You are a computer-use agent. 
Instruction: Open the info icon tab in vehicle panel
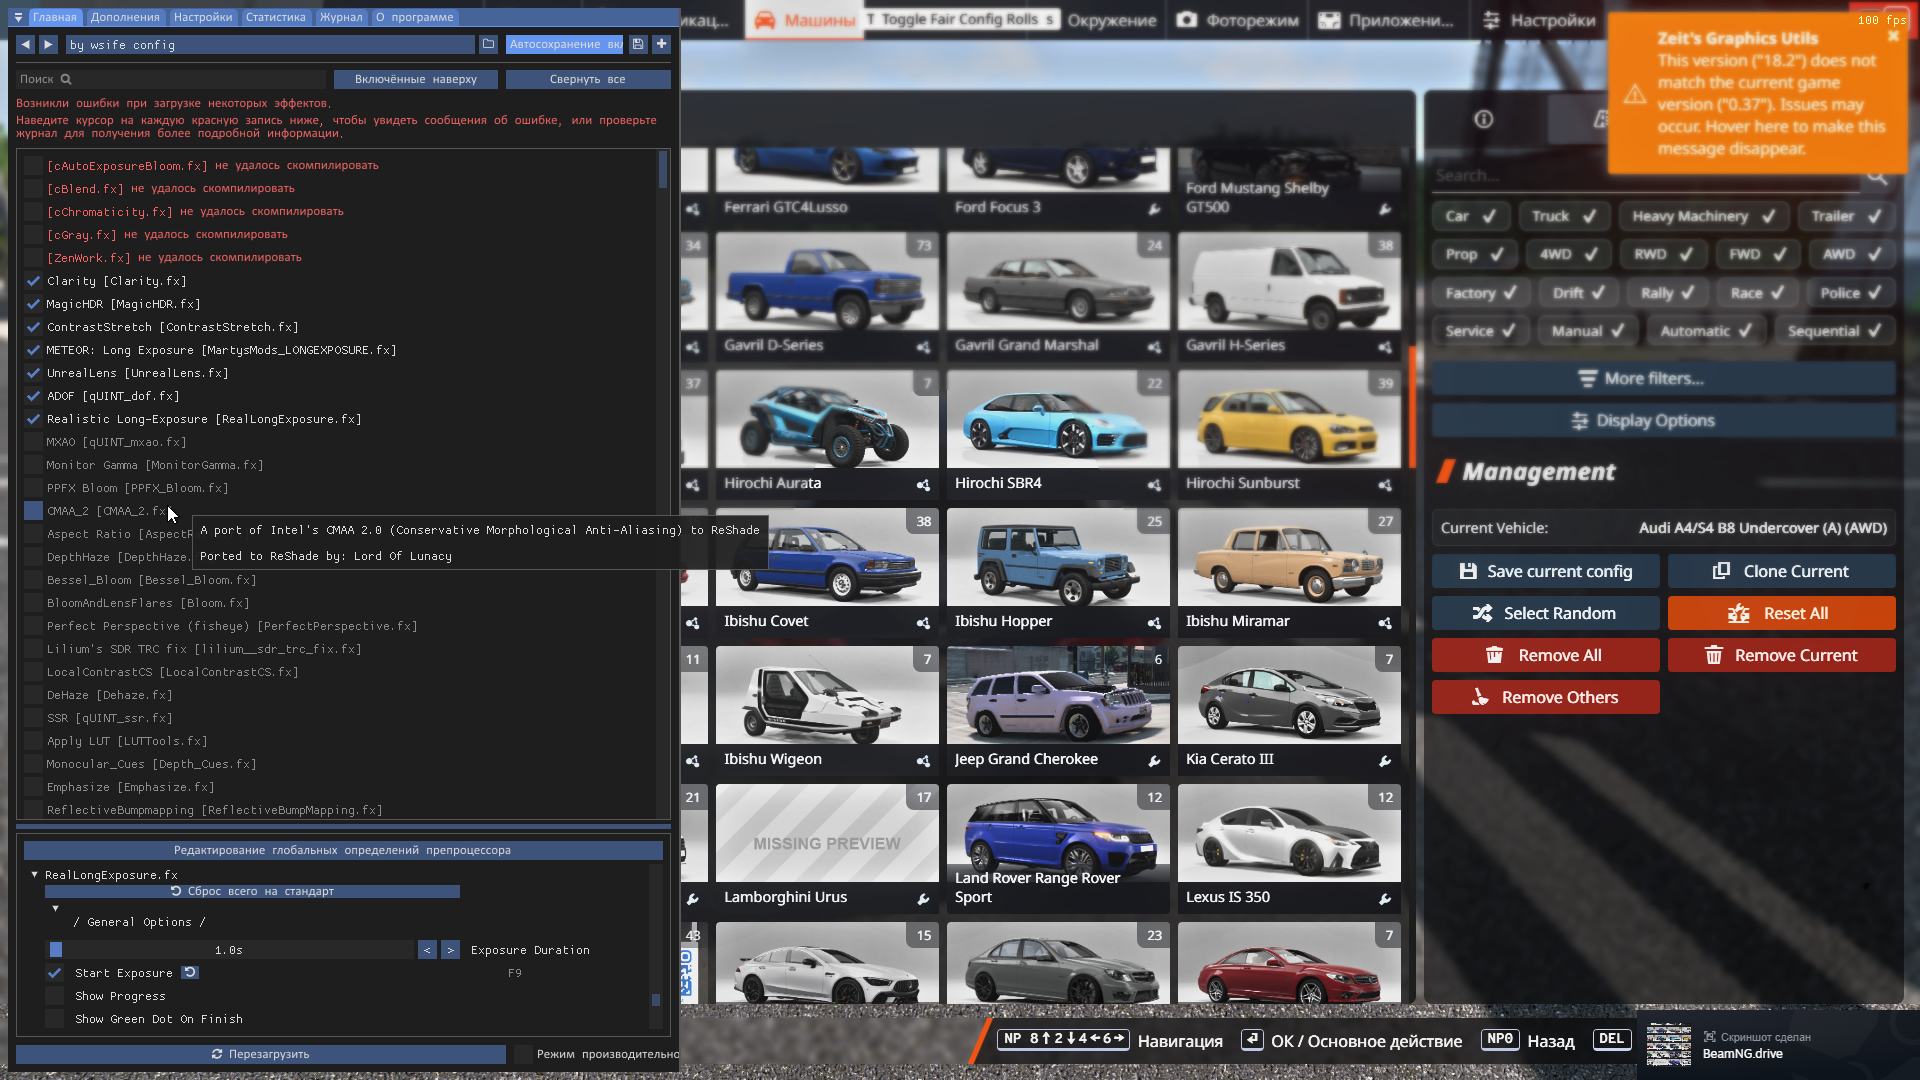coord(1484,119)
